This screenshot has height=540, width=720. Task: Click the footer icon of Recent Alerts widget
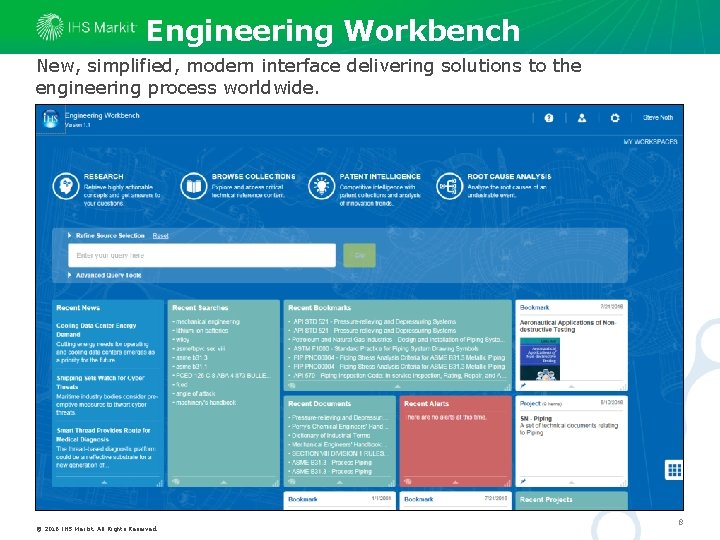coord(407,482)
